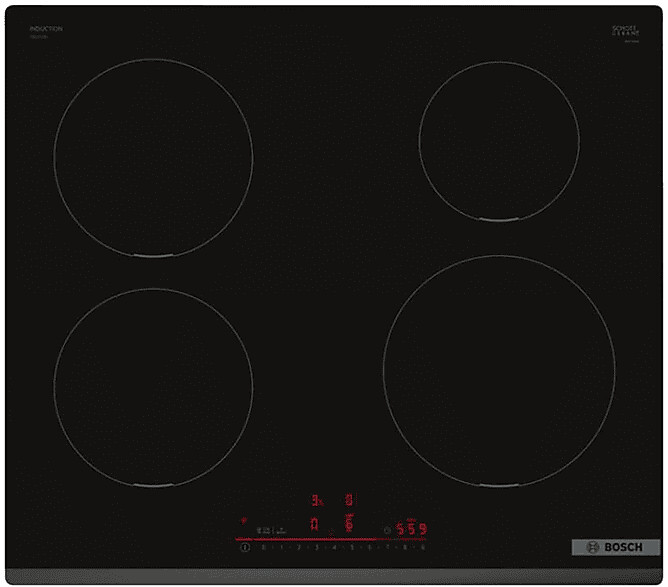The width and height of the screenshot is (668, 587).
Task: Tap the red indicator above power icon
Action: coord(243,521)
